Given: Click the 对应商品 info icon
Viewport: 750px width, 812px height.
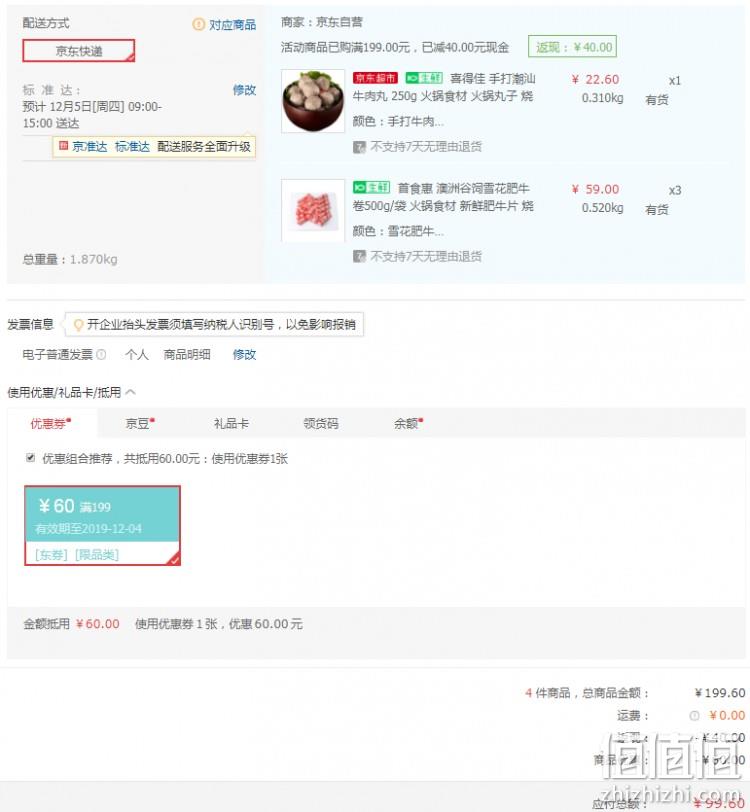Looking at the screenshot, I should [x=198, y=24].
